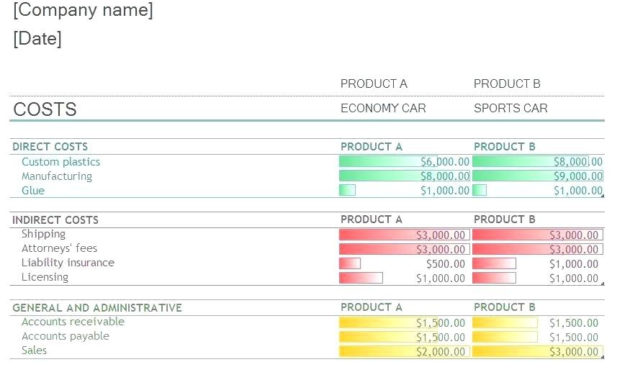
Task: Click Product A Sales $2,000.00 cell
Action: pyautogui.click(x=405, y=351)
